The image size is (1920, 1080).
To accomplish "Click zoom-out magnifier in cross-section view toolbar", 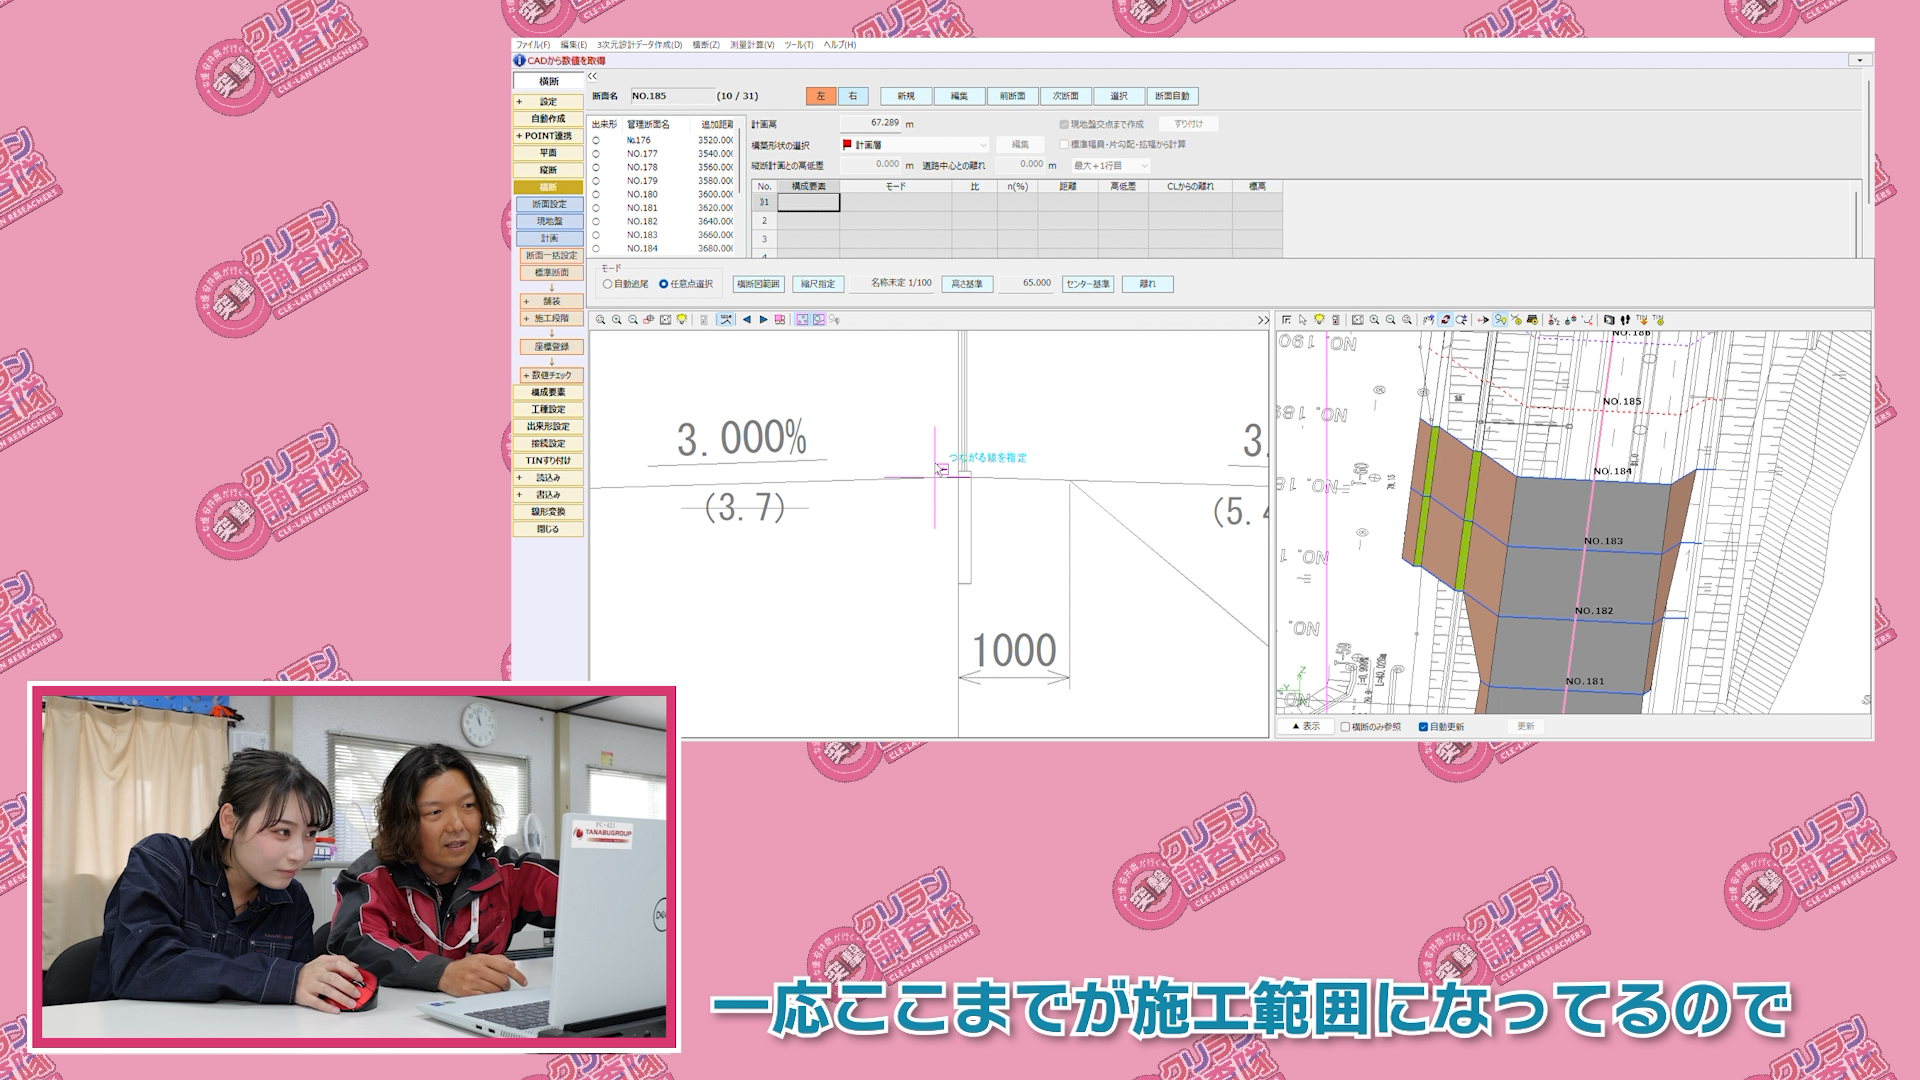I will click(633, 320).
